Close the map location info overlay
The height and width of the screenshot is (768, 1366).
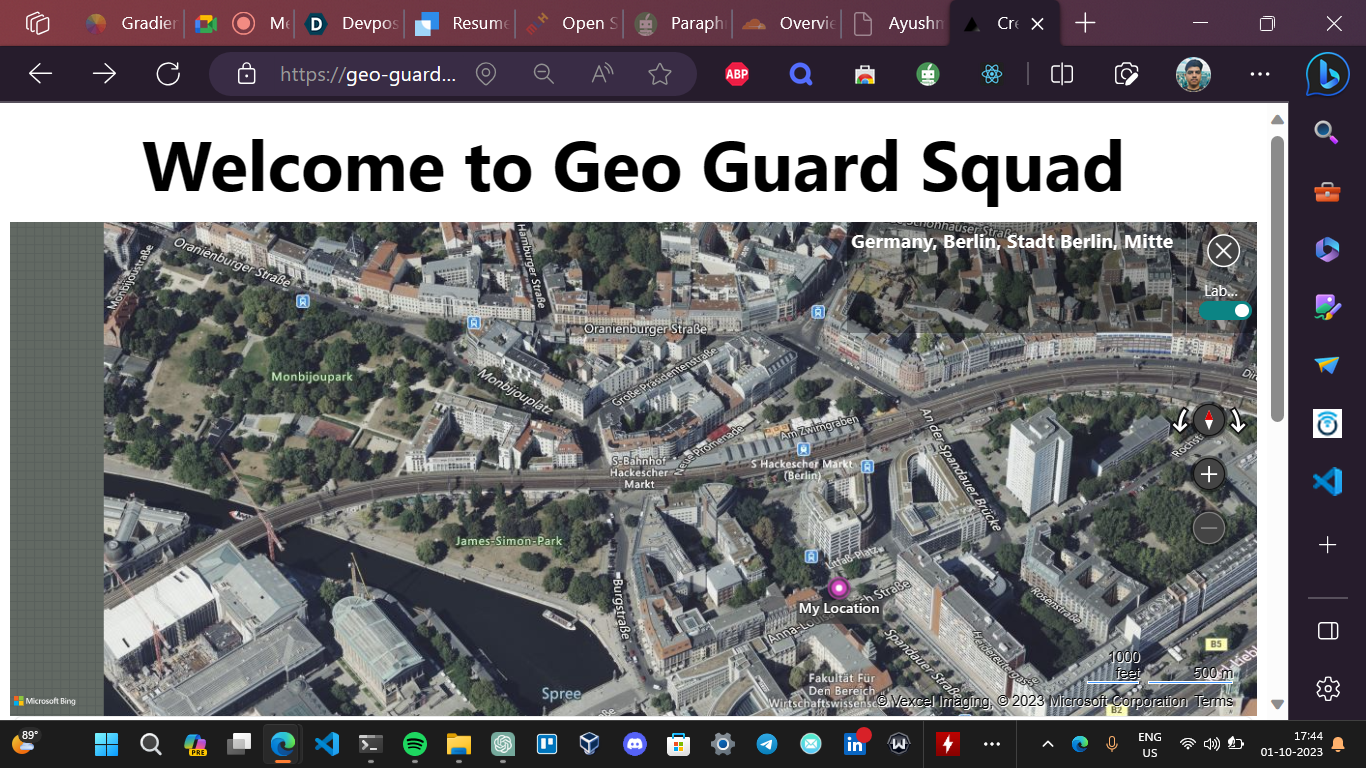tap(1223, 250)
